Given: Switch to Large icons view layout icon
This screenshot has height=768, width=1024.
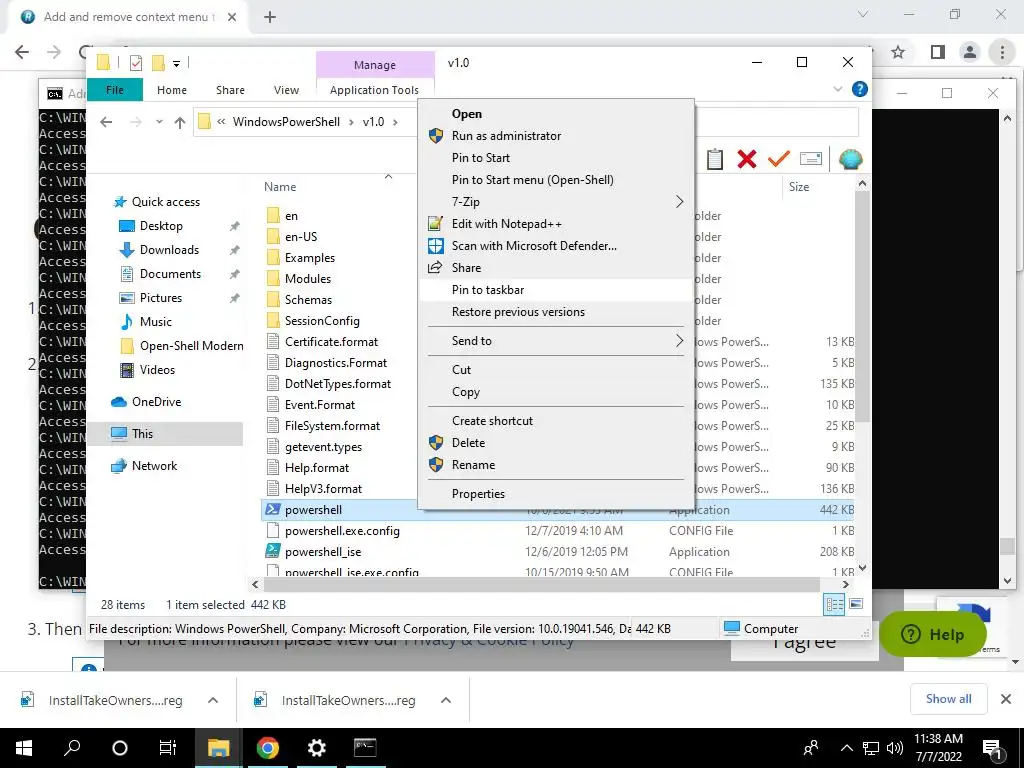Looking at the screenshot, I should click(856, 604).
